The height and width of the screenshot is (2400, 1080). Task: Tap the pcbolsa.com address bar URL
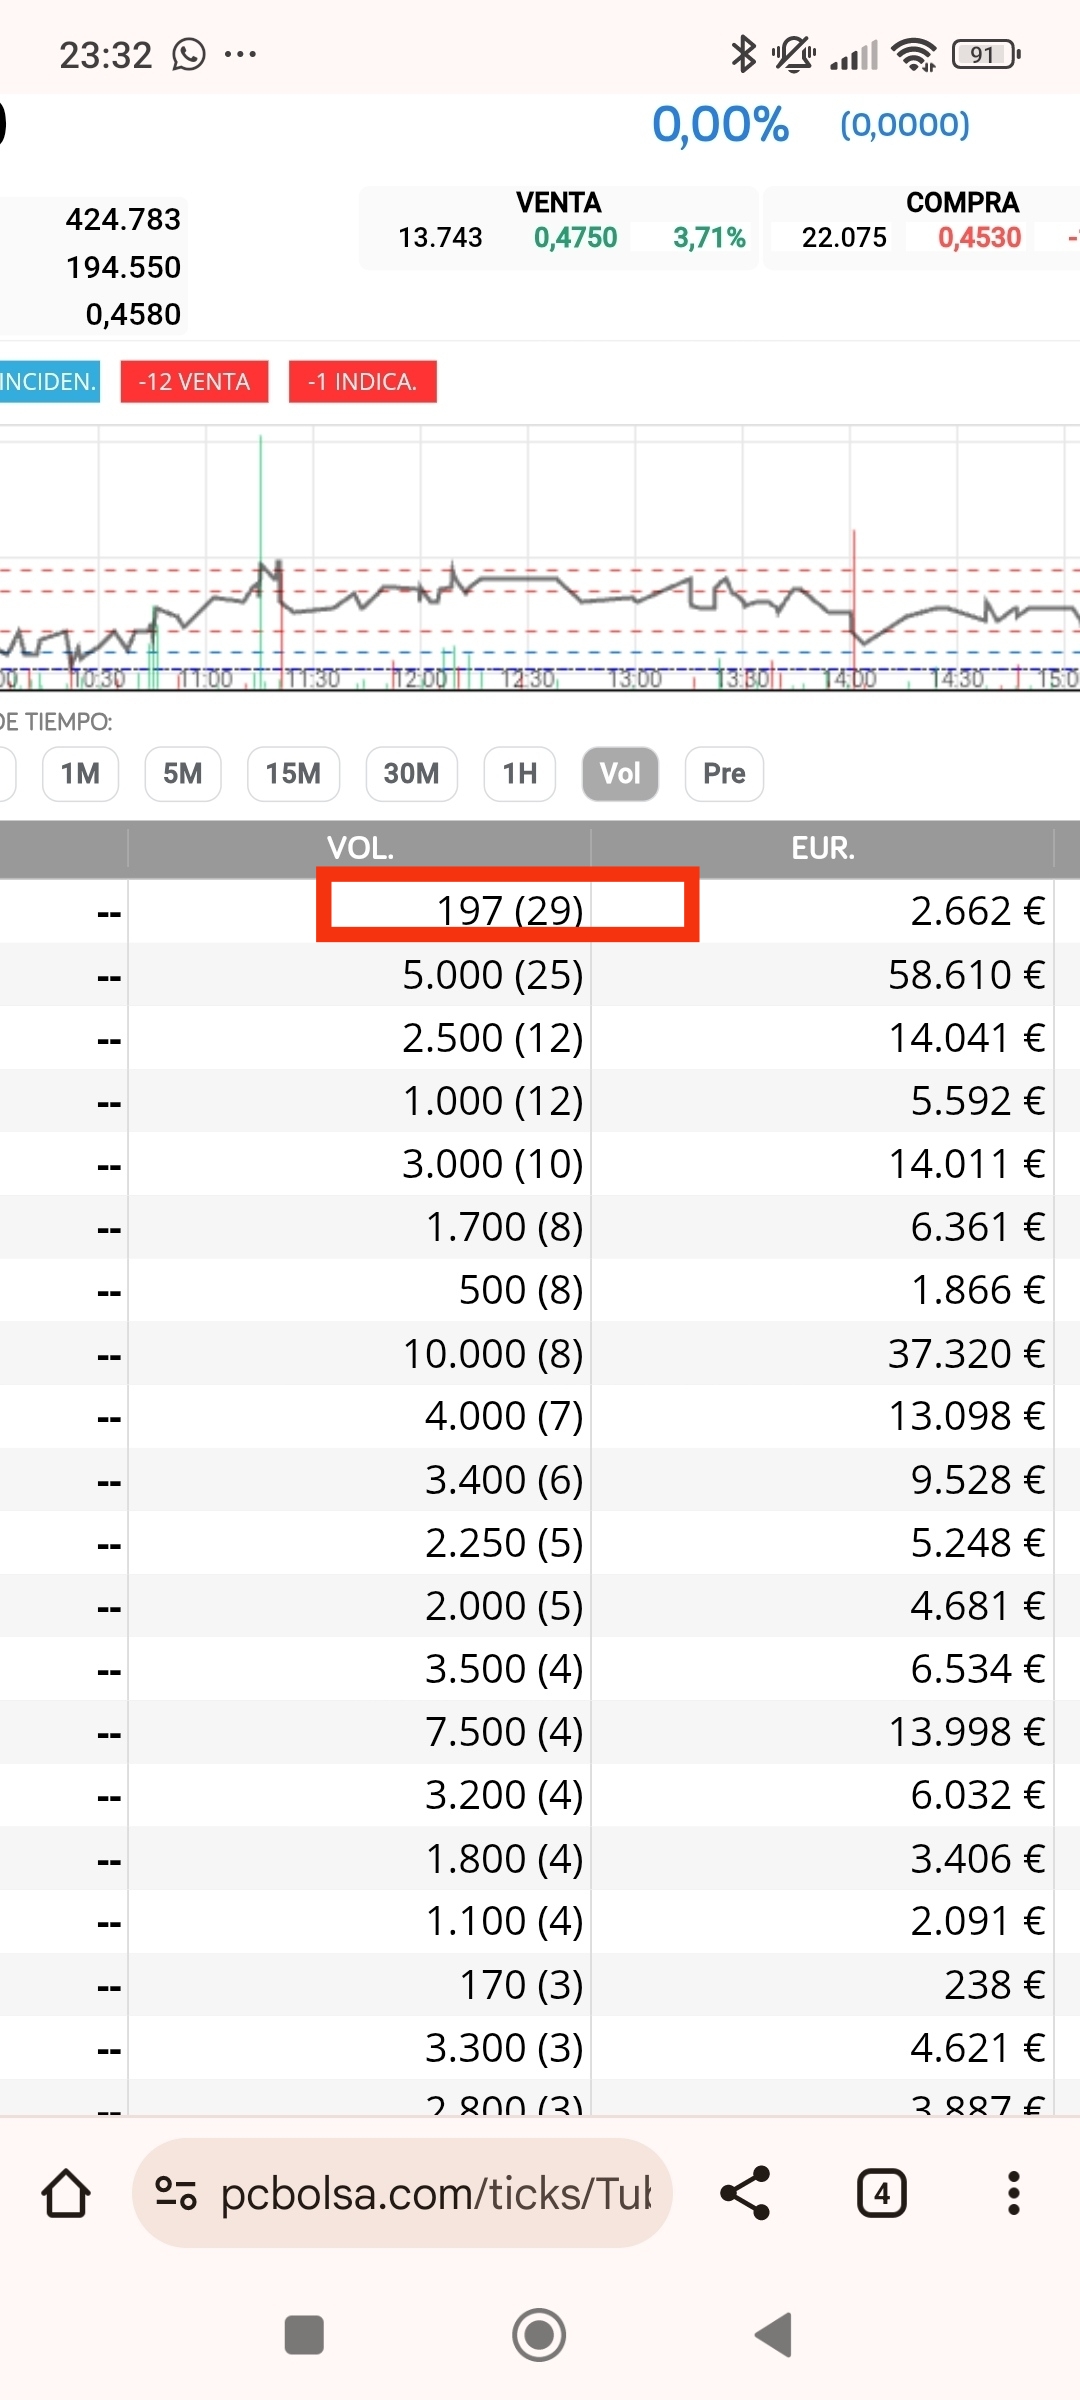tap(435, 2194)
